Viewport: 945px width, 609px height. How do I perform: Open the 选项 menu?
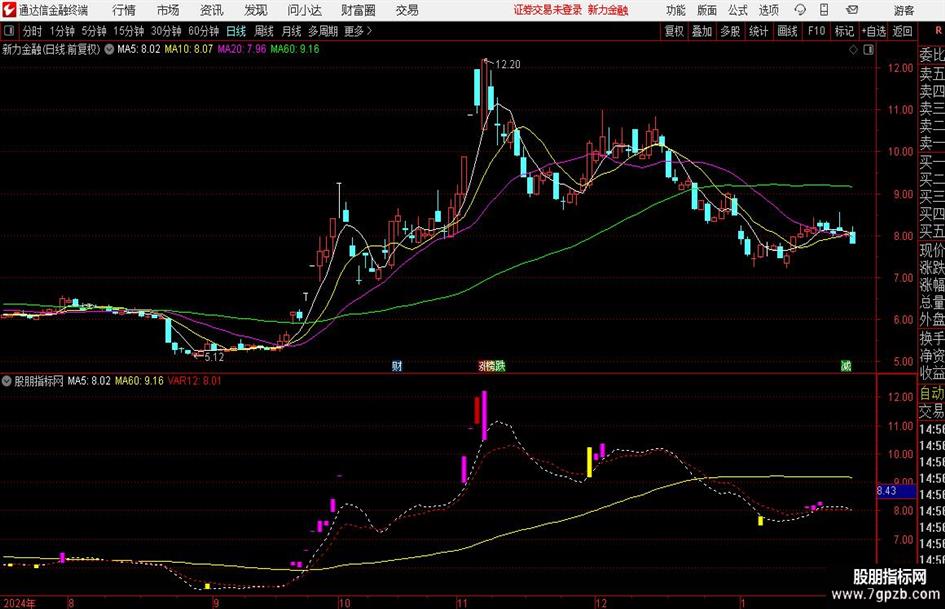click(768, 10)
